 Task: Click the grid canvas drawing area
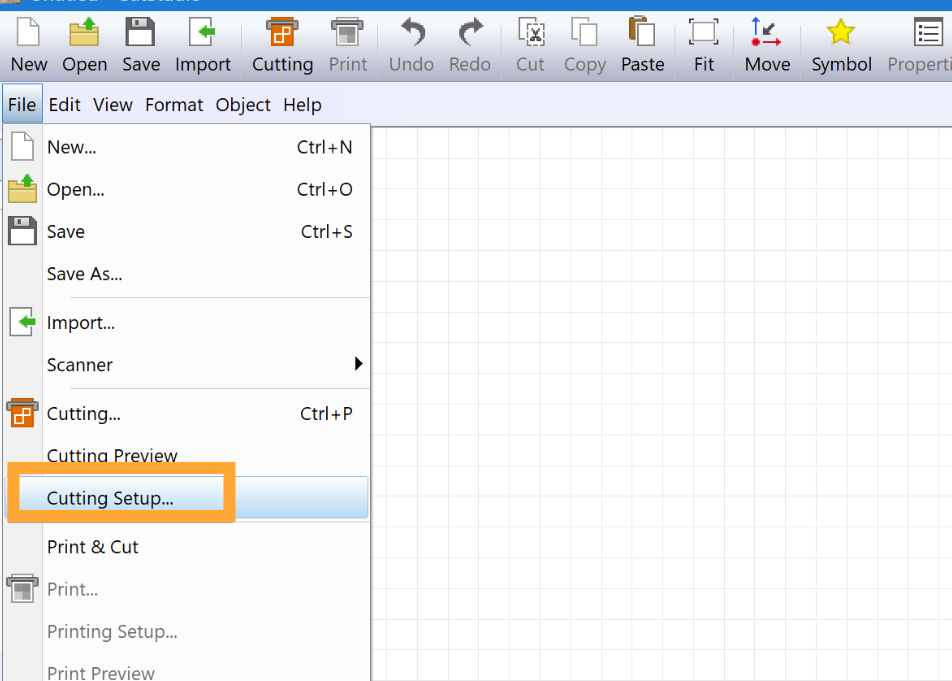[661, 404]
